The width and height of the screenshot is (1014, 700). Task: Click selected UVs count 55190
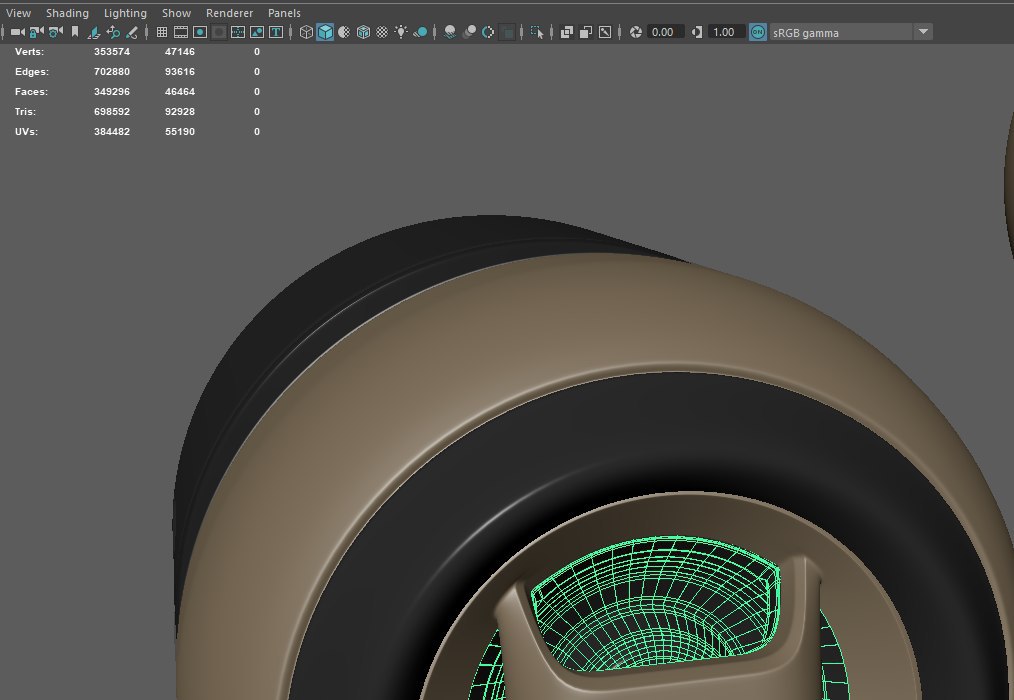(x=180, y=132)
